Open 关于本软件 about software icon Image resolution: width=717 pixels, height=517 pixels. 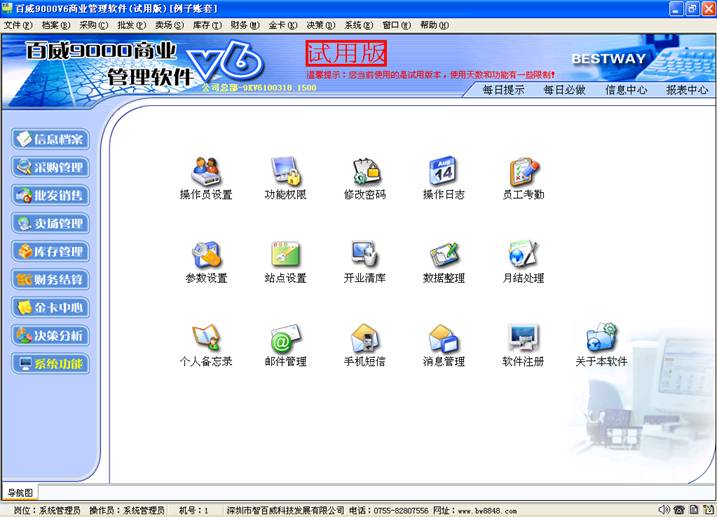tap(602, 338)
